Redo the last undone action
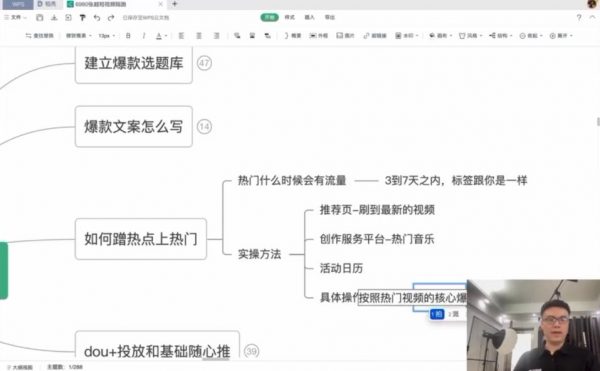 click(x=111, y=18)
